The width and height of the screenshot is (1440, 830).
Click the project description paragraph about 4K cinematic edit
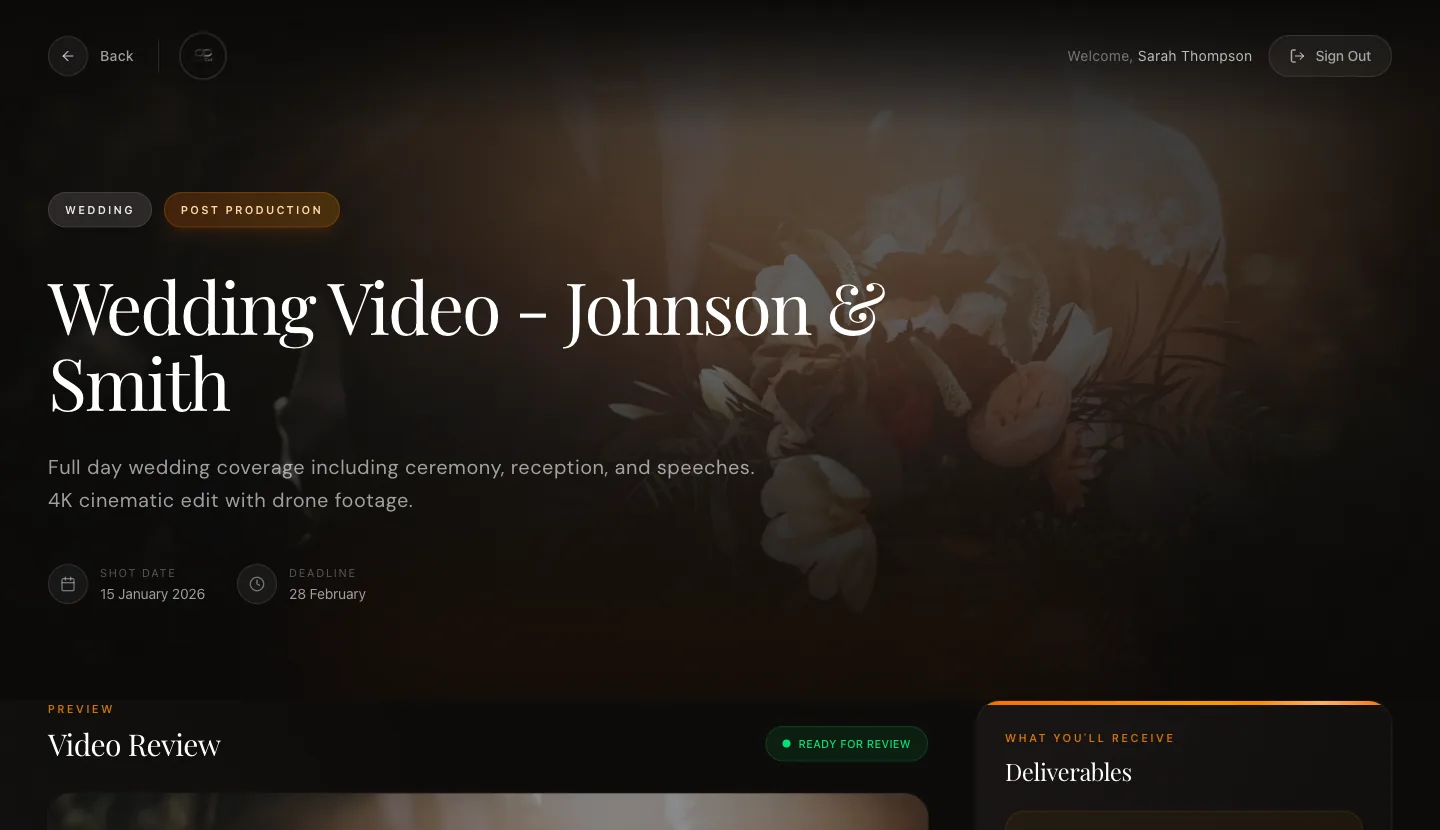click(x=401, y=484)
